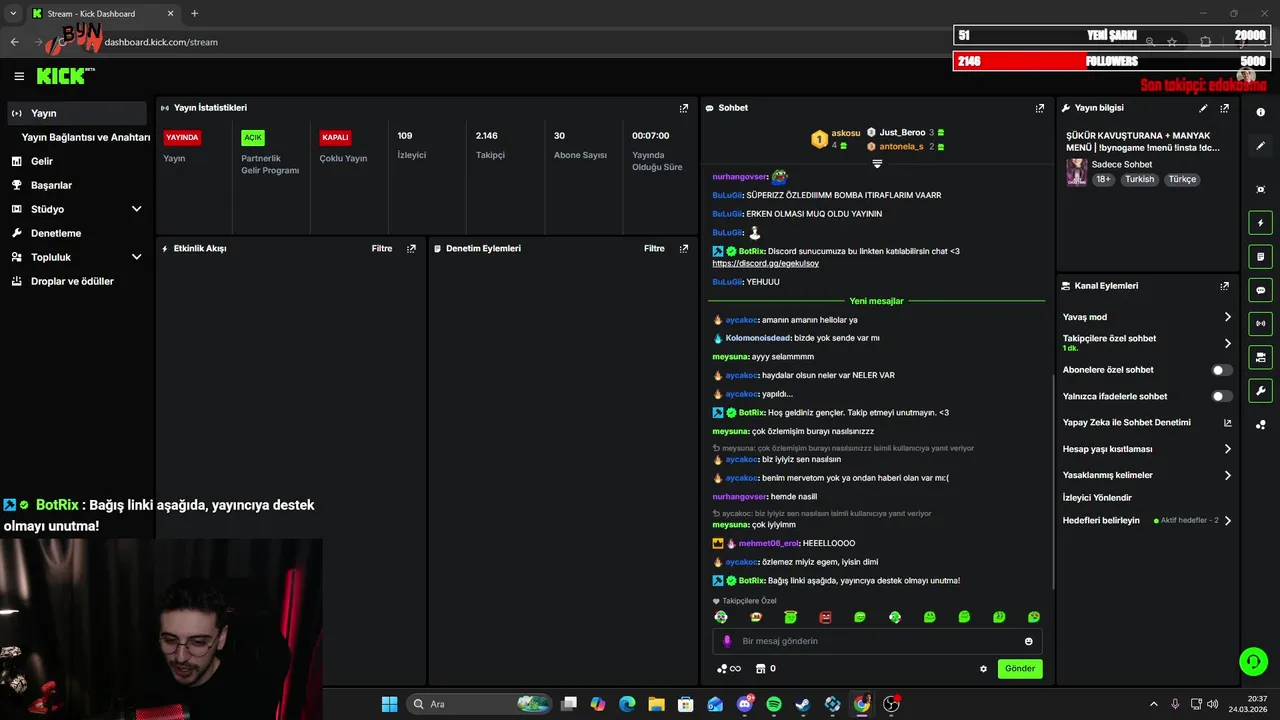Open Takipçilere özel sohbet options chevron
The image size is (1280, 720).
click(1227, 343)
